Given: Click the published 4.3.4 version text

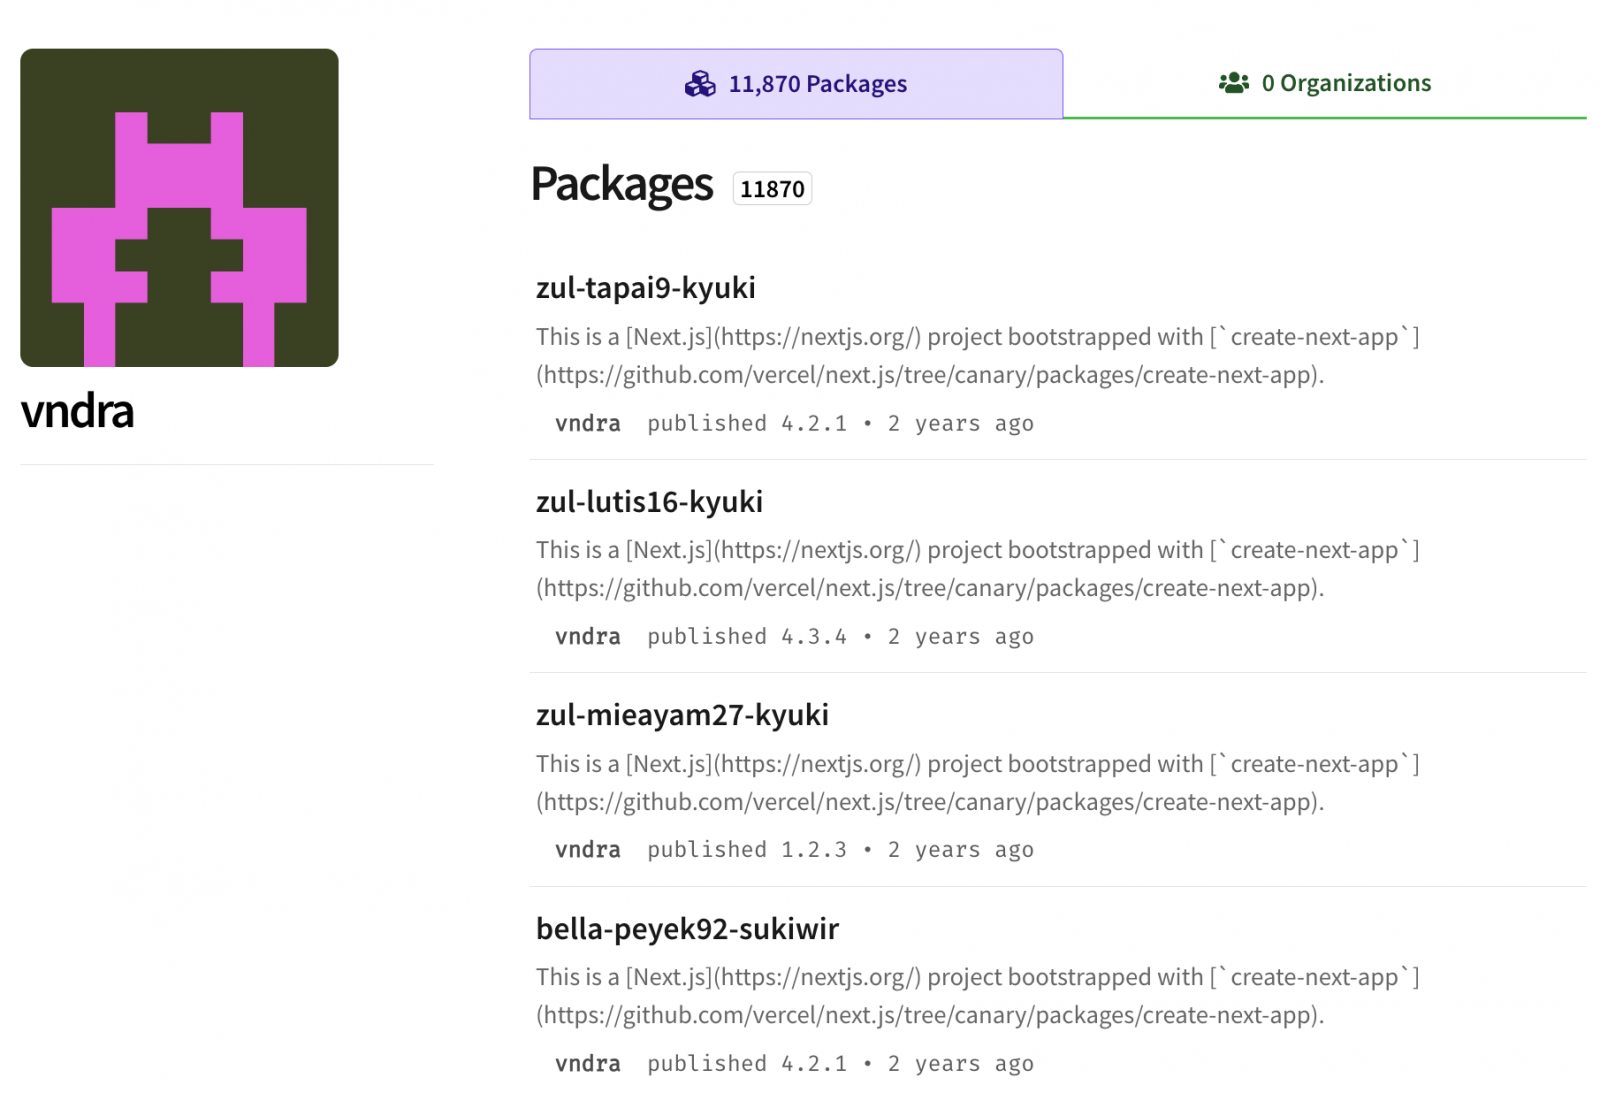Looking at the screenshot, I should 746,637.
